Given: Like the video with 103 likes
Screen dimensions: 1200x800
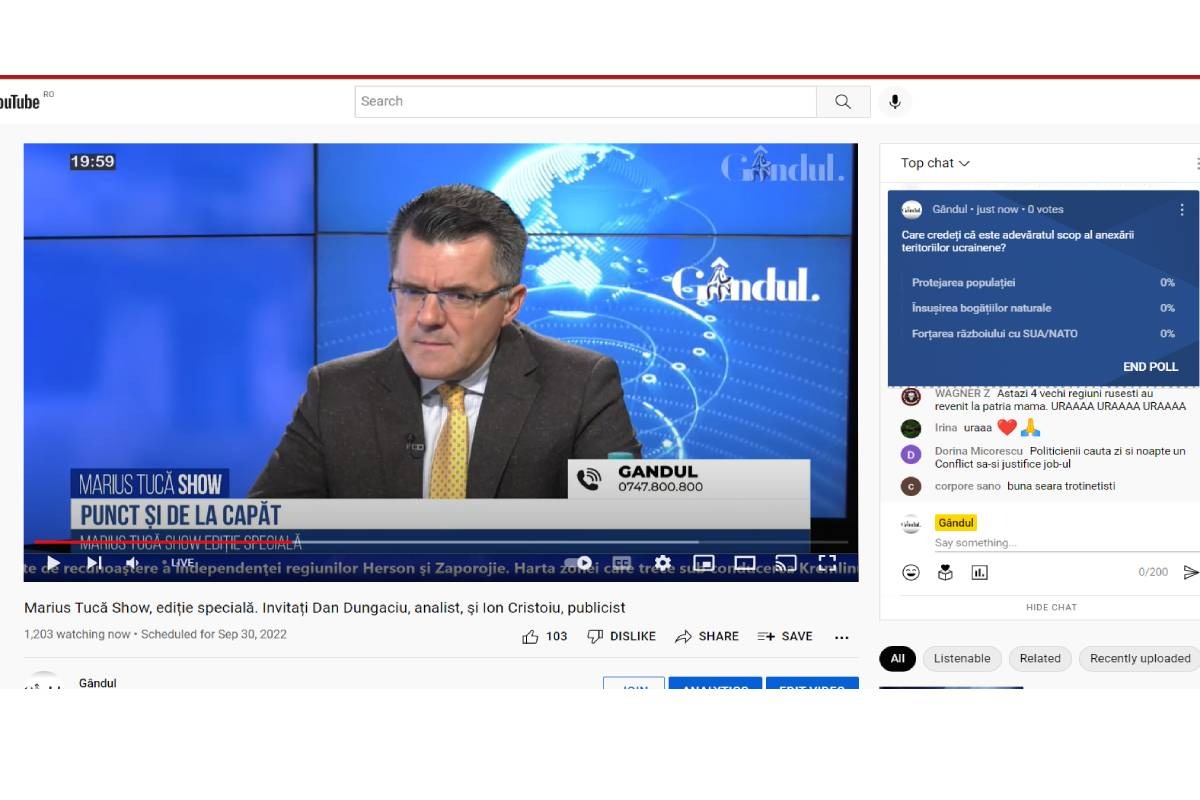Looking at the screenshot, I should pos(545,636).
